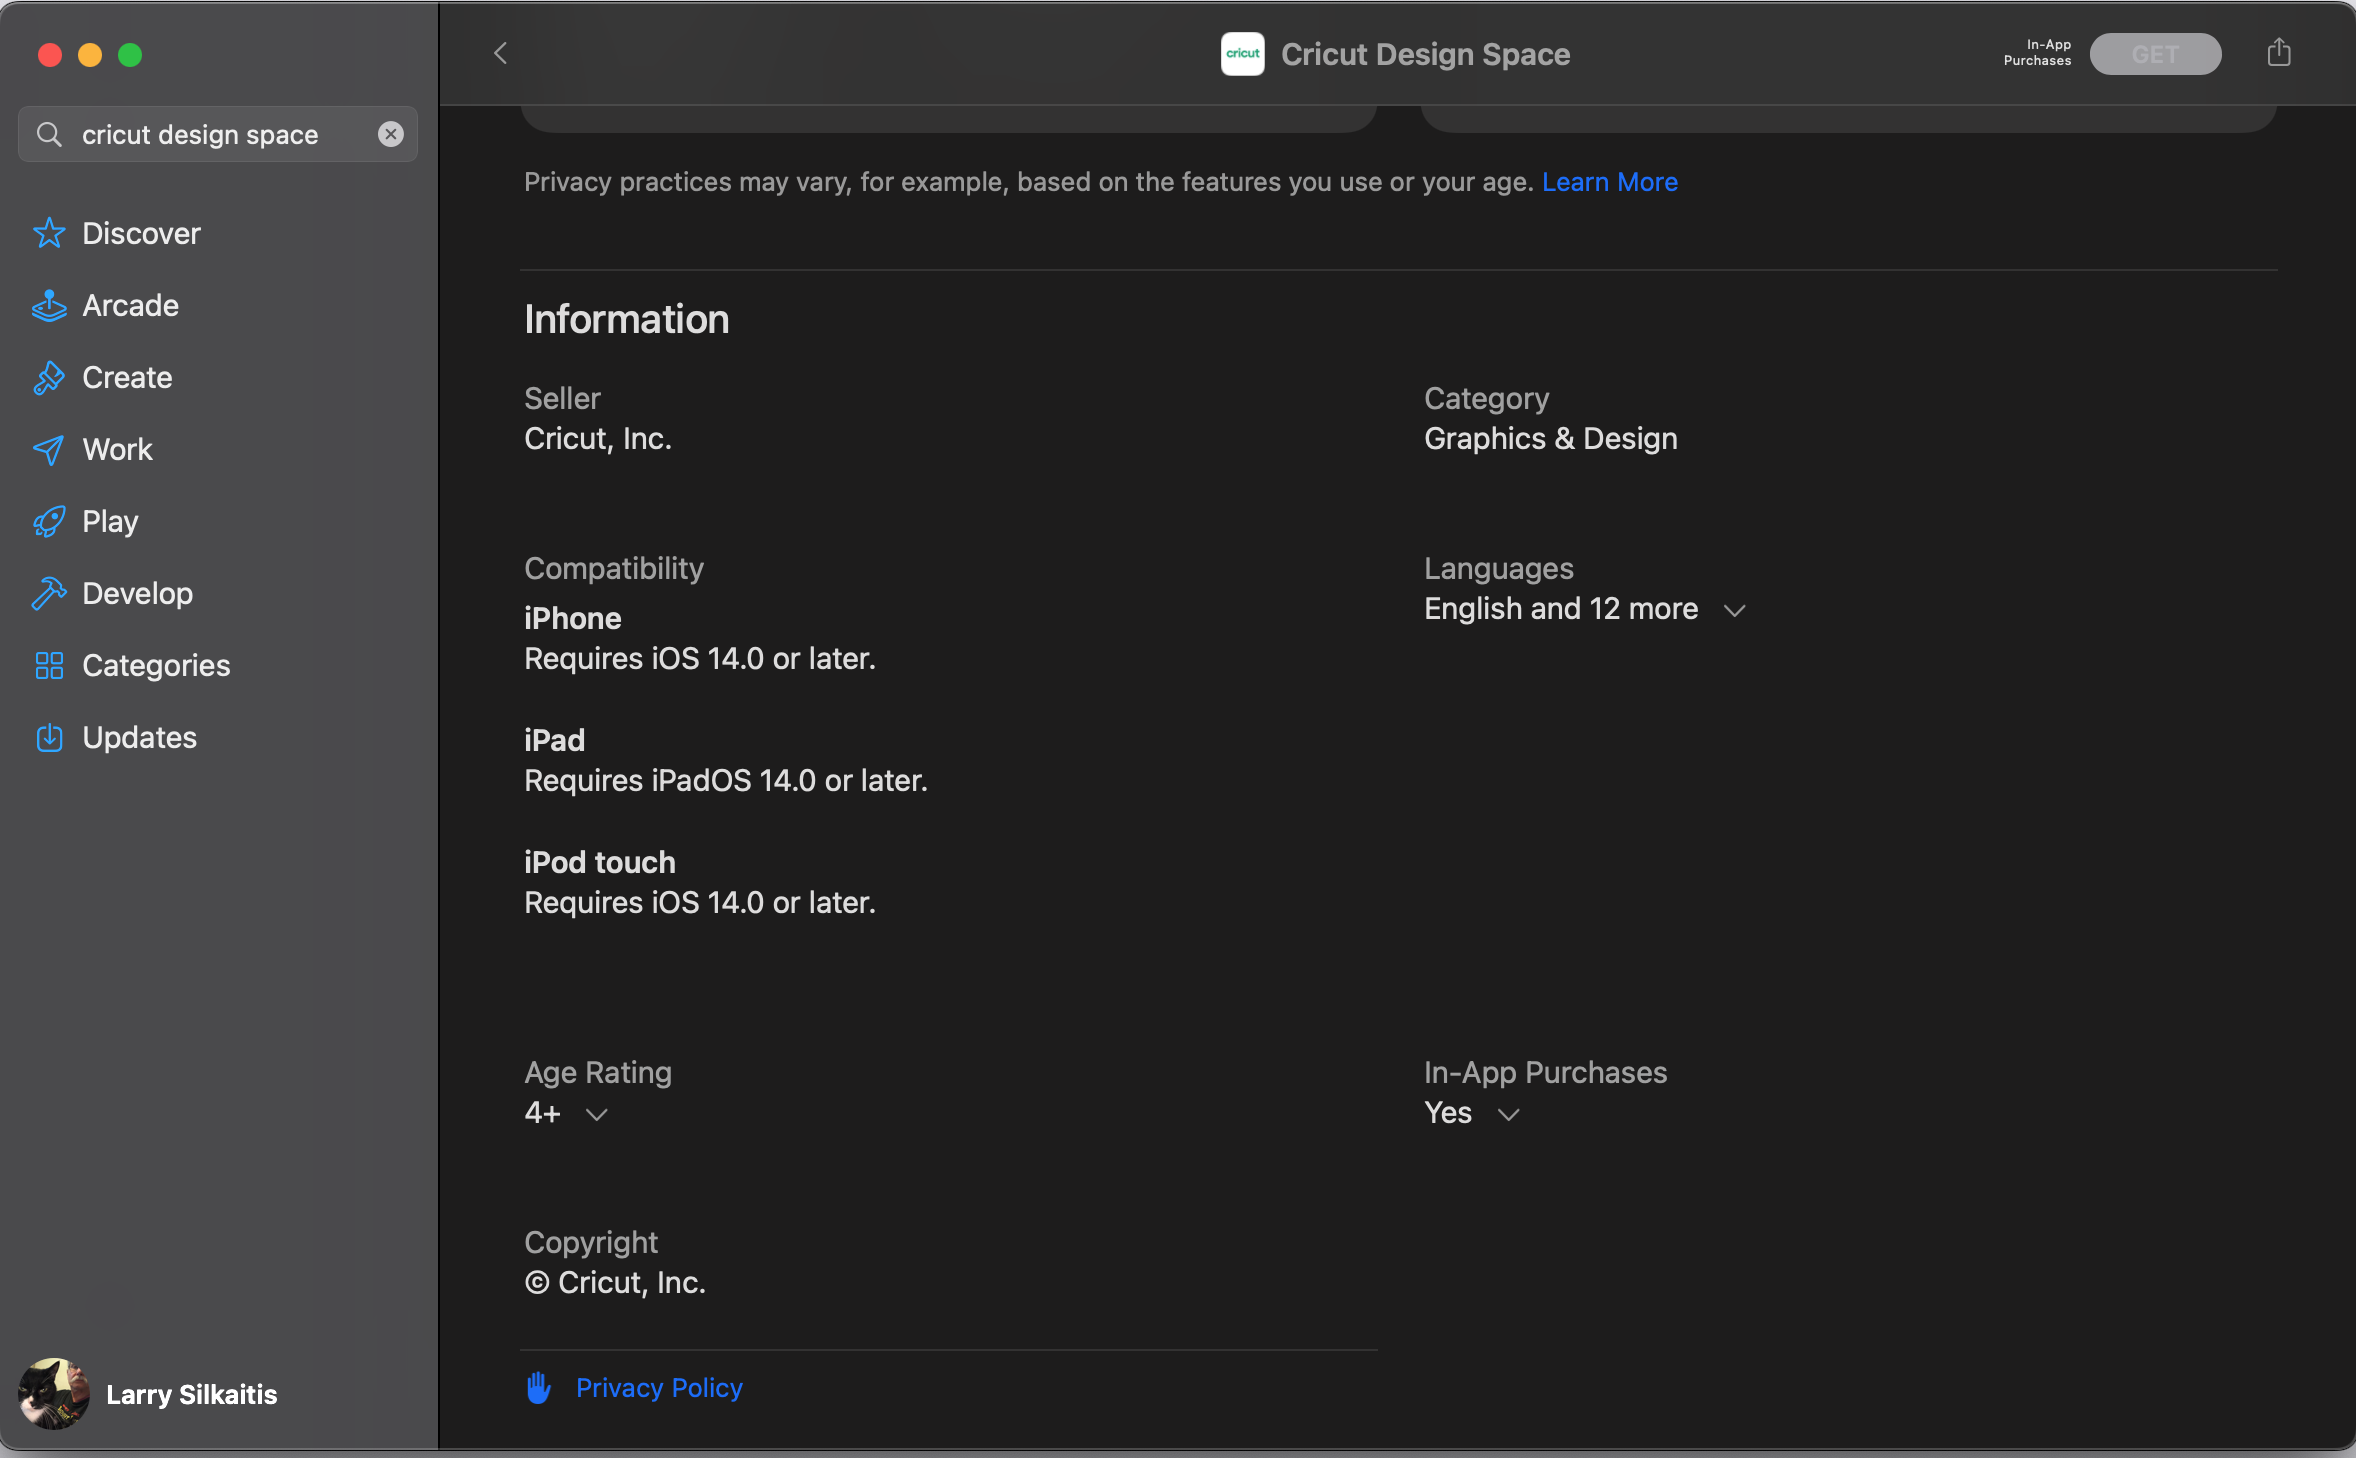This screenshot has width=2356, height=1458.
Task: Open the Learn More link
Action: [1609, 182]
